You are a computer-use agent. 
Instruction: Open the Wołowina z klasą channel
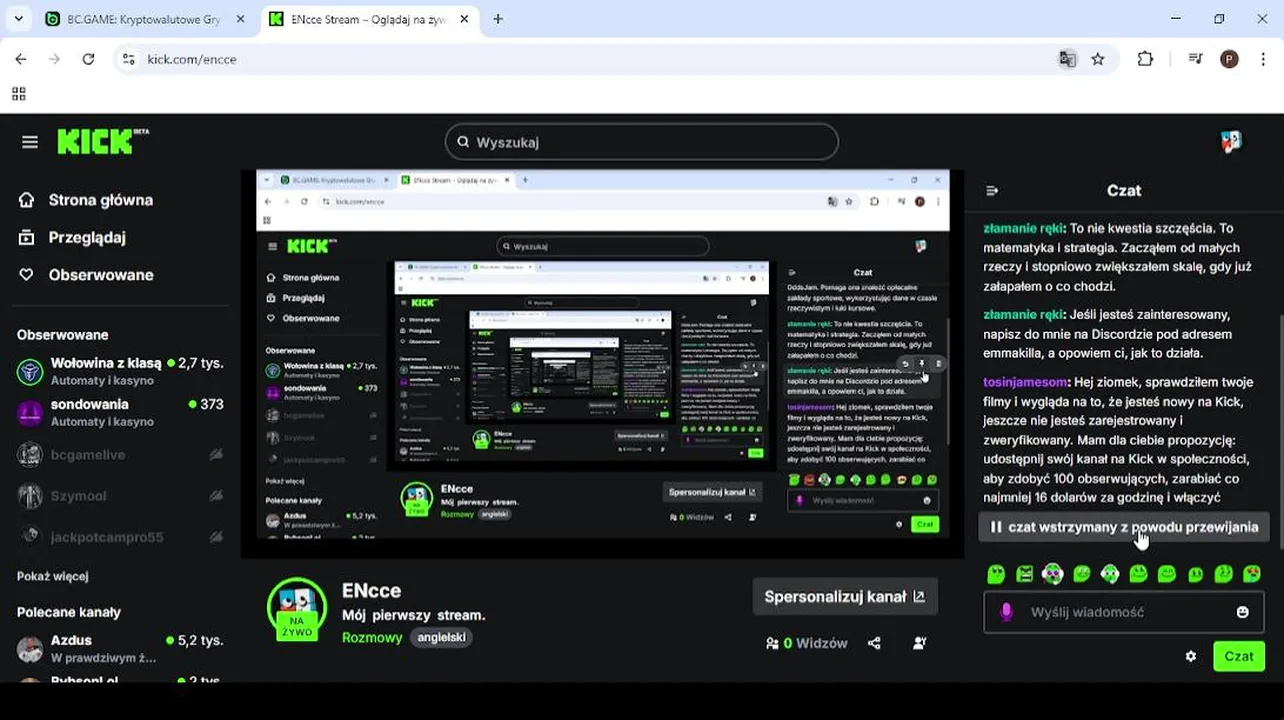tap(120, 372)
